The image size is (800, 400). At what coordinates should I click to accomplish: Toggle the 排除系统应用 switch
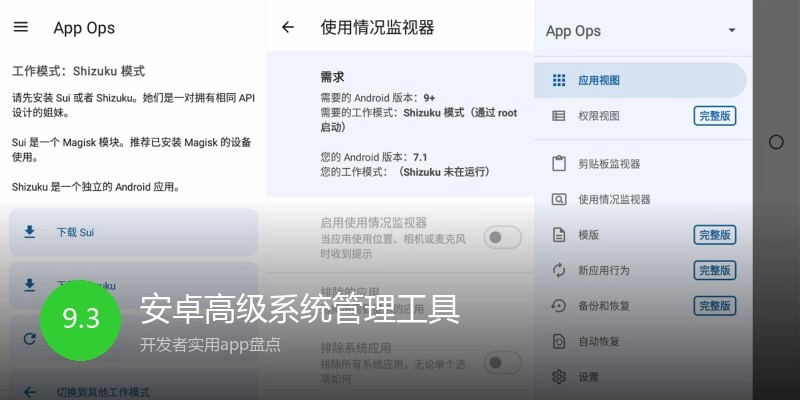(502, 362)
